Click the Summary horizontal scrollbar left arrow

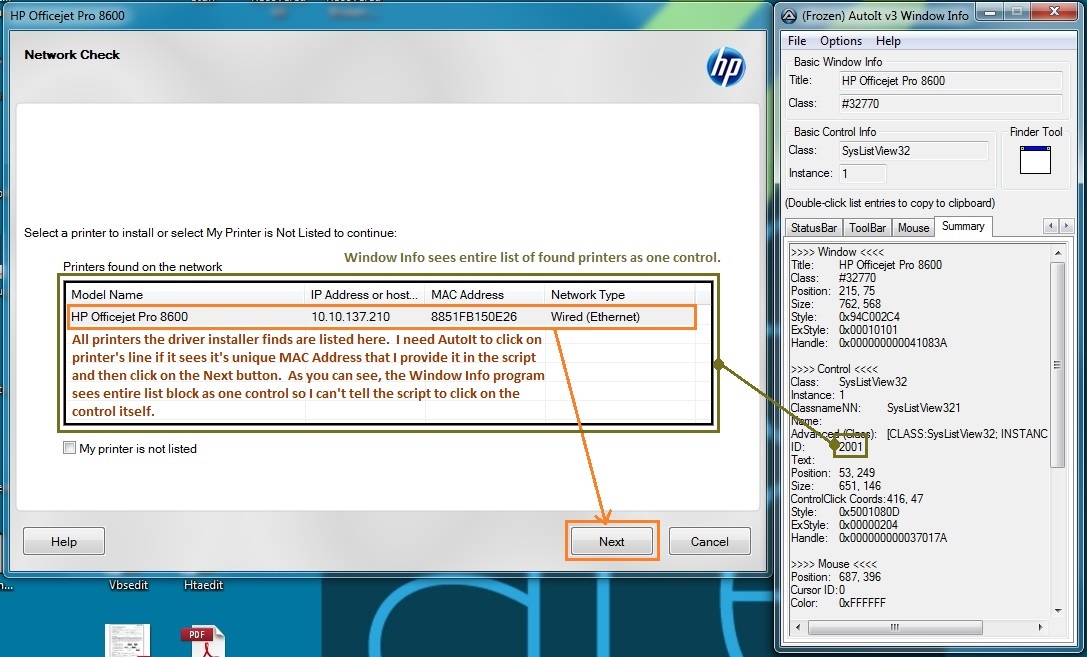(798, 627)
